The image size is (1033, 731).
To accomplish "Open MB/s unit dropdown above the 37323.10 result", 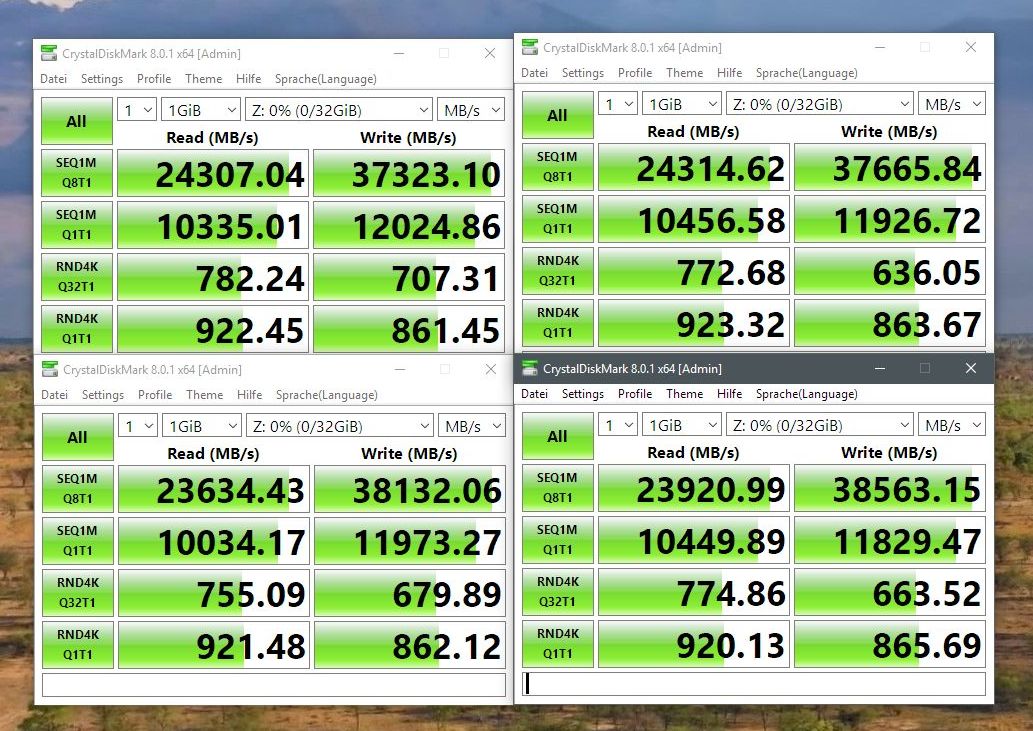I will 470,110.
